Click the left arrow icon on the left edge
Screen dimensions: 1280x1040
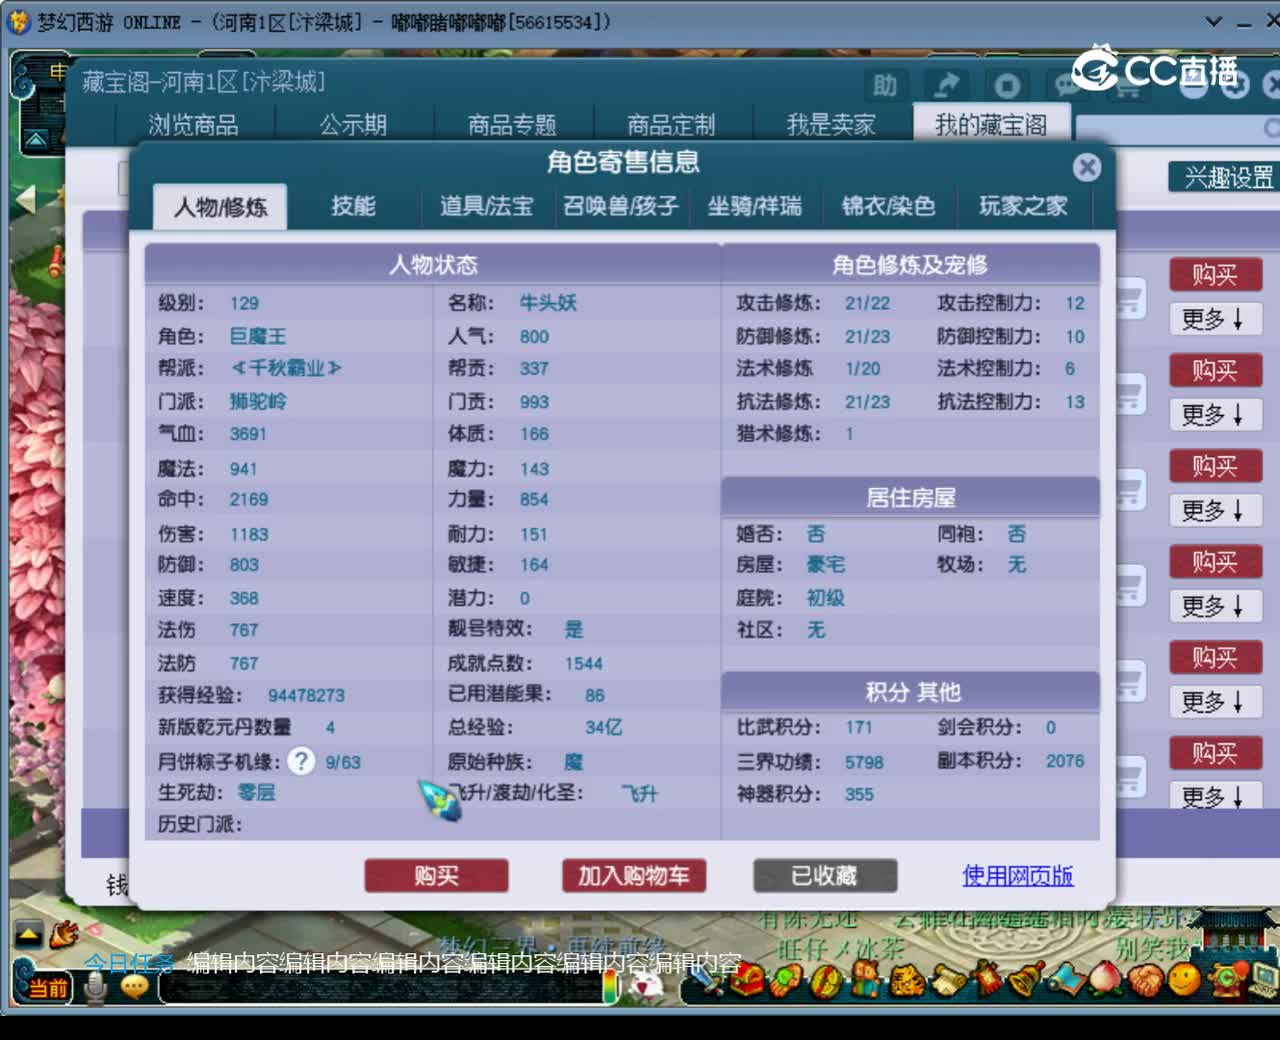25,200
